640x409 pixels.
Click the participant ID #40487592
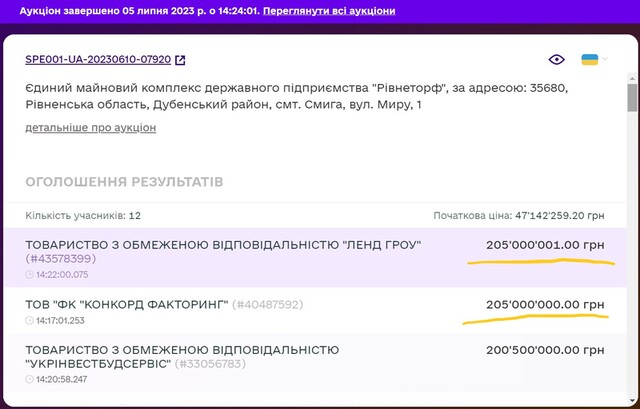268,305
